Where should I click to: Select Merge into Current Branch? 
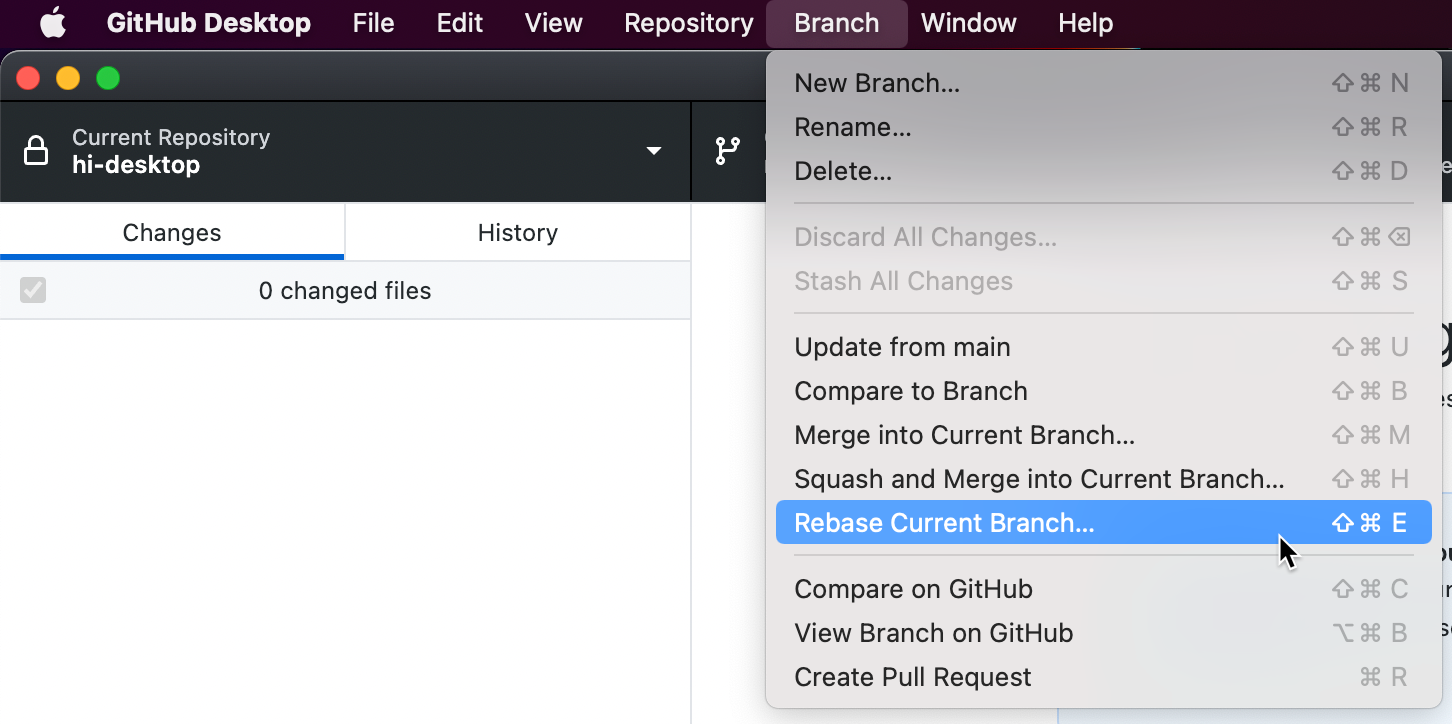[x=964, y=435]
